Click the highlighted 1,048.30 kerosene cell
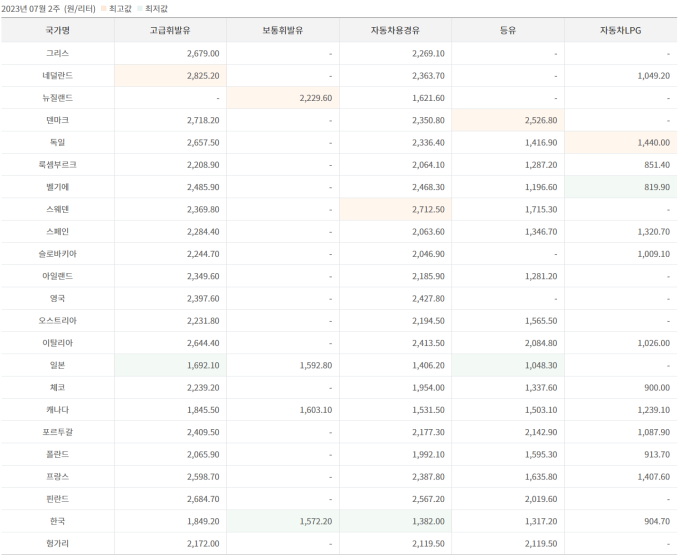 (508, 365)
